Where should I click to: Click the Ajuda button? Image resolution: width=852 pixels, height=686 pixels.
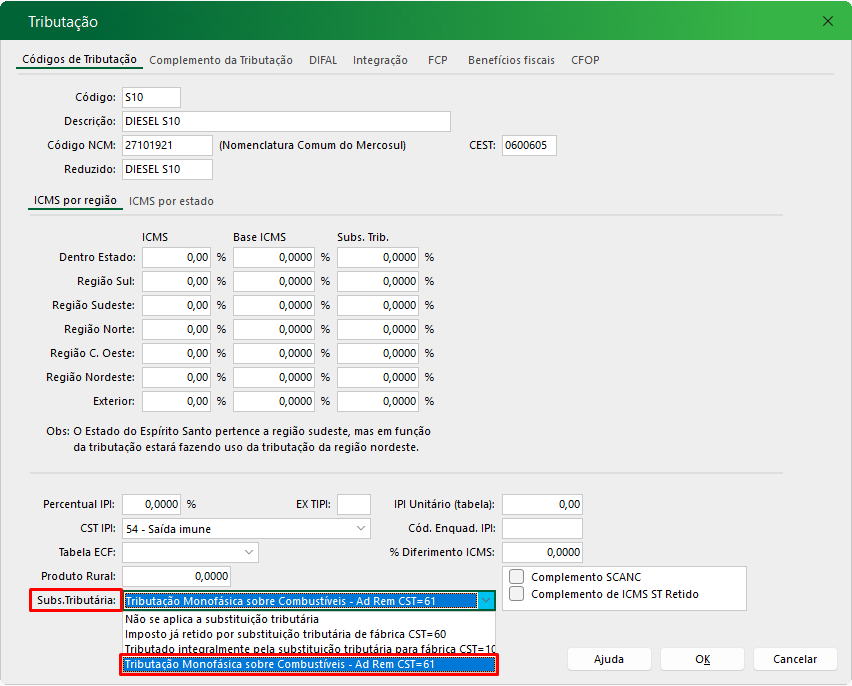click(609, 659)
